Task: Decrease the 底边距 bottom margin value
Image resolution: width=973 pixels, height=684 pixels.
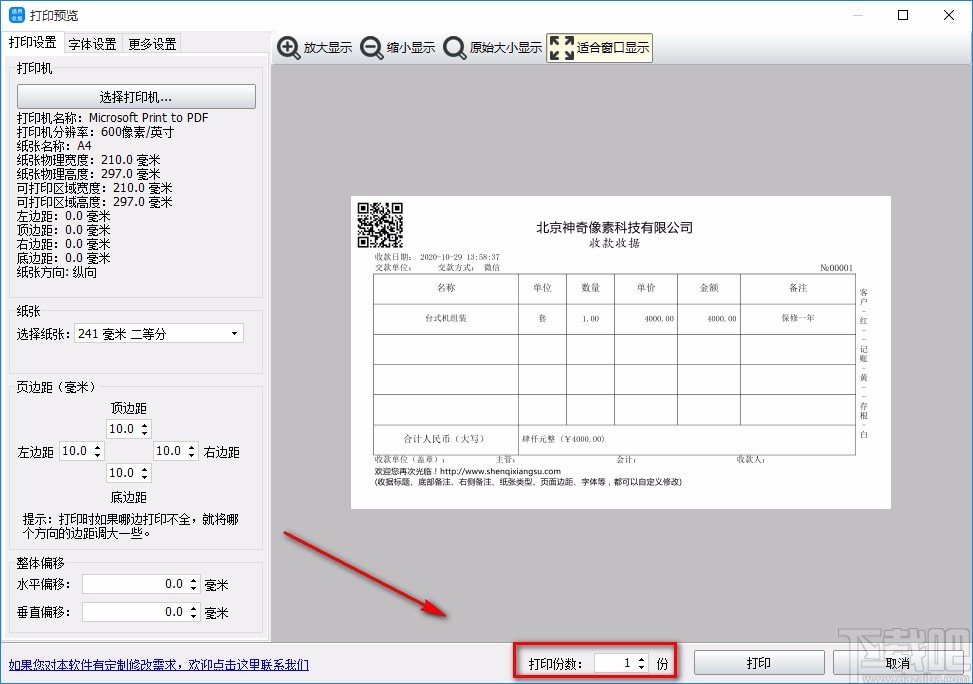Action: point(146,478)
